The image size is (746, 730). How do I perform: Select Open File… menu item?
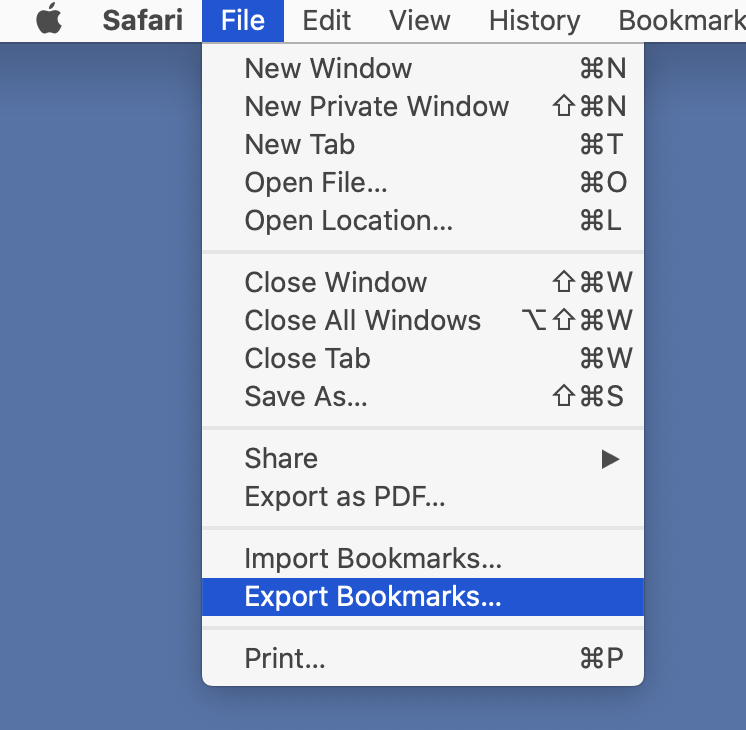316,182
